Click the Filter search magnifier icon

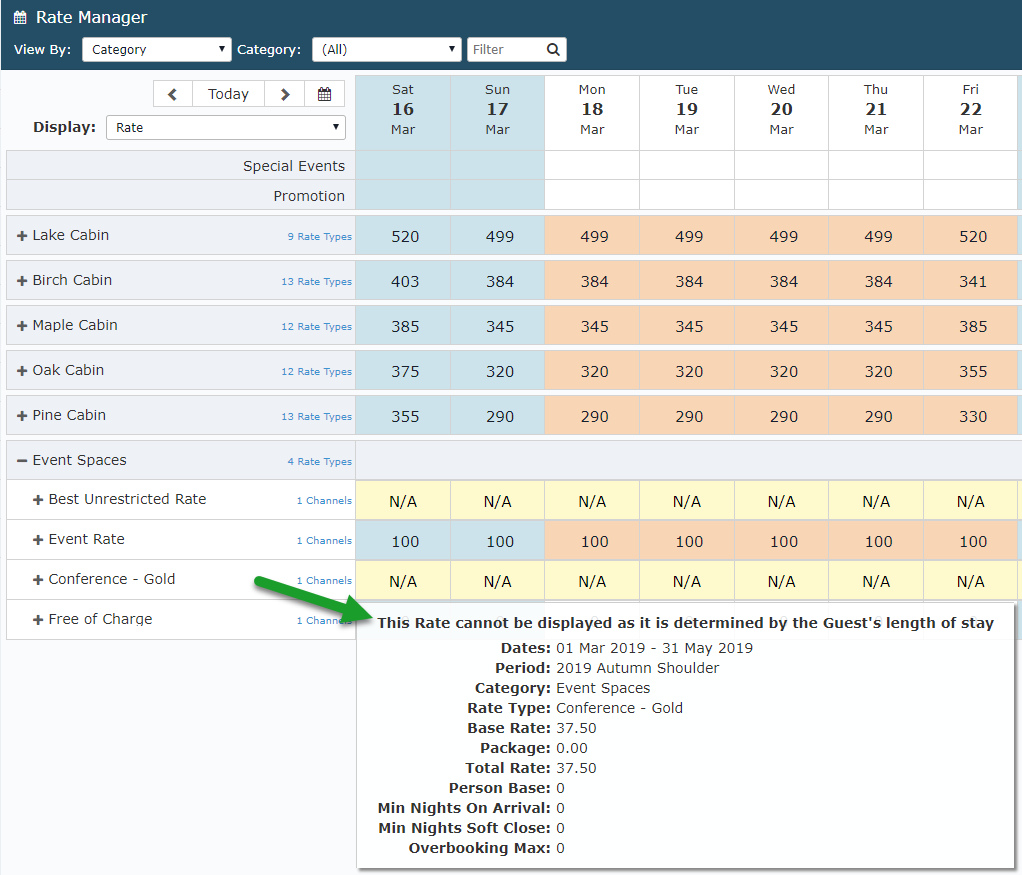(x=553, y=50)
